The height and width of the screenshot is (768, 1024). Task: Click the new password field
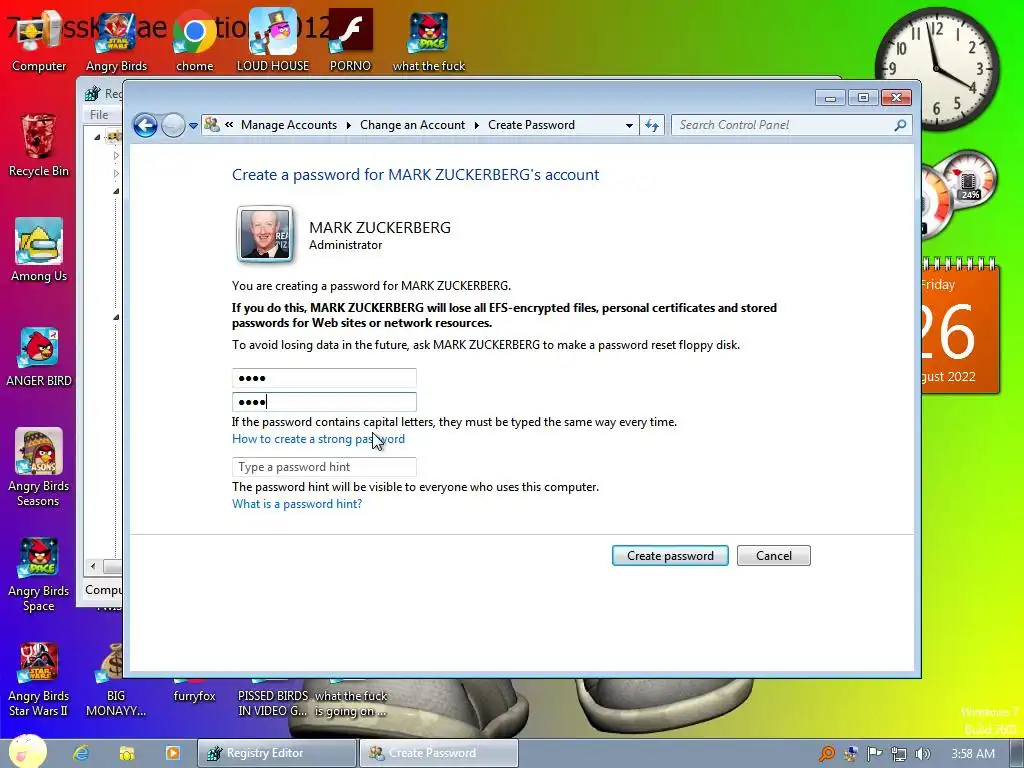click(324, 378)
